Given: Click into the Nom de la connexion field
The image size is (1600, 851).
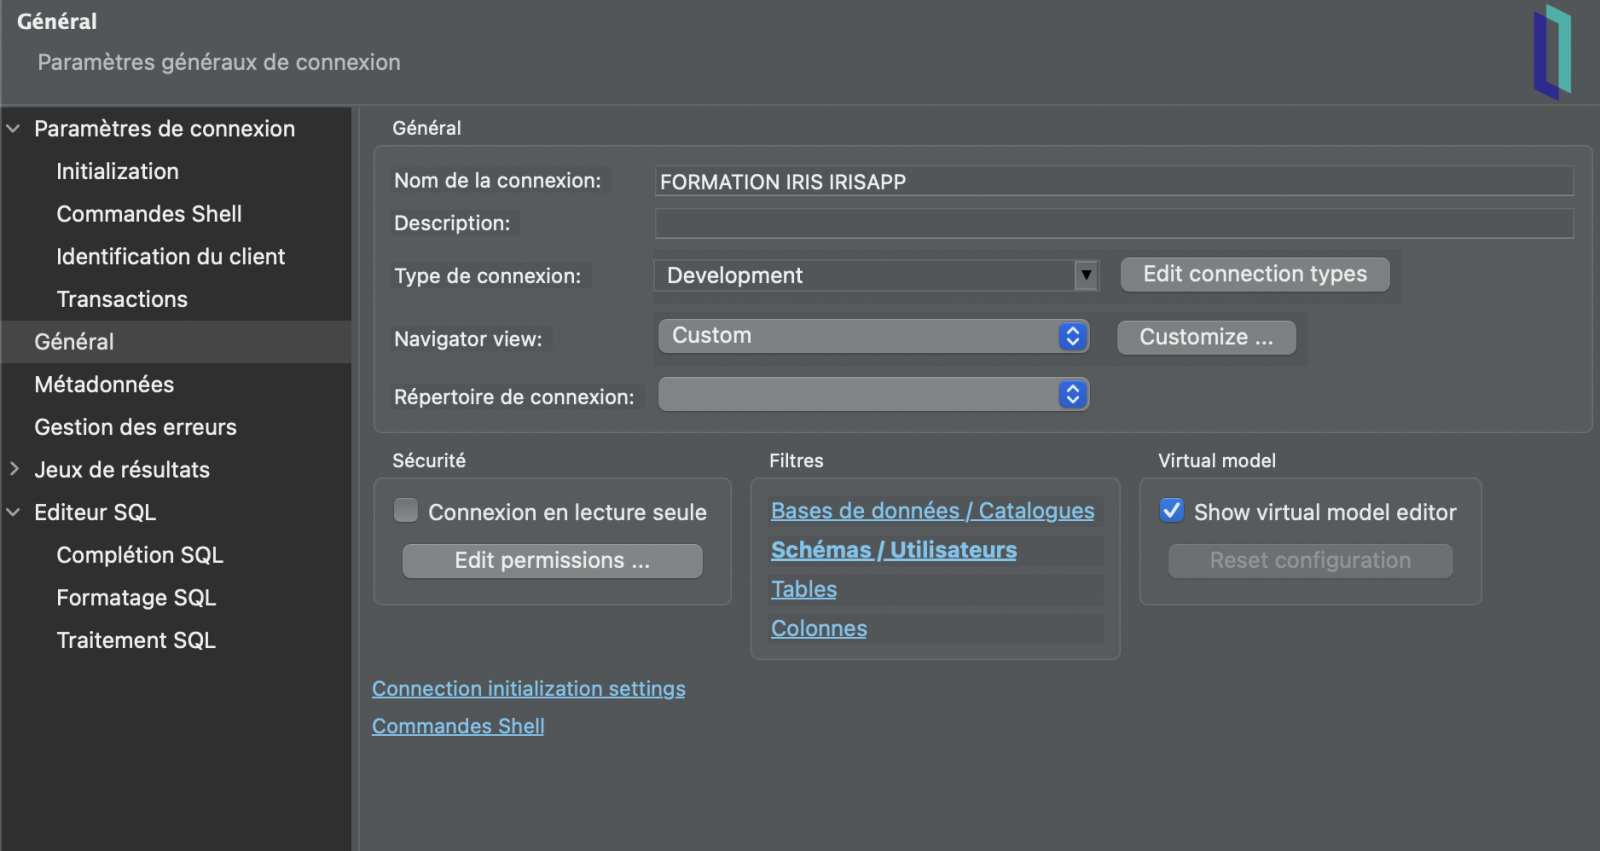Looking at the screenshot, I should (x=1113, y=182).
